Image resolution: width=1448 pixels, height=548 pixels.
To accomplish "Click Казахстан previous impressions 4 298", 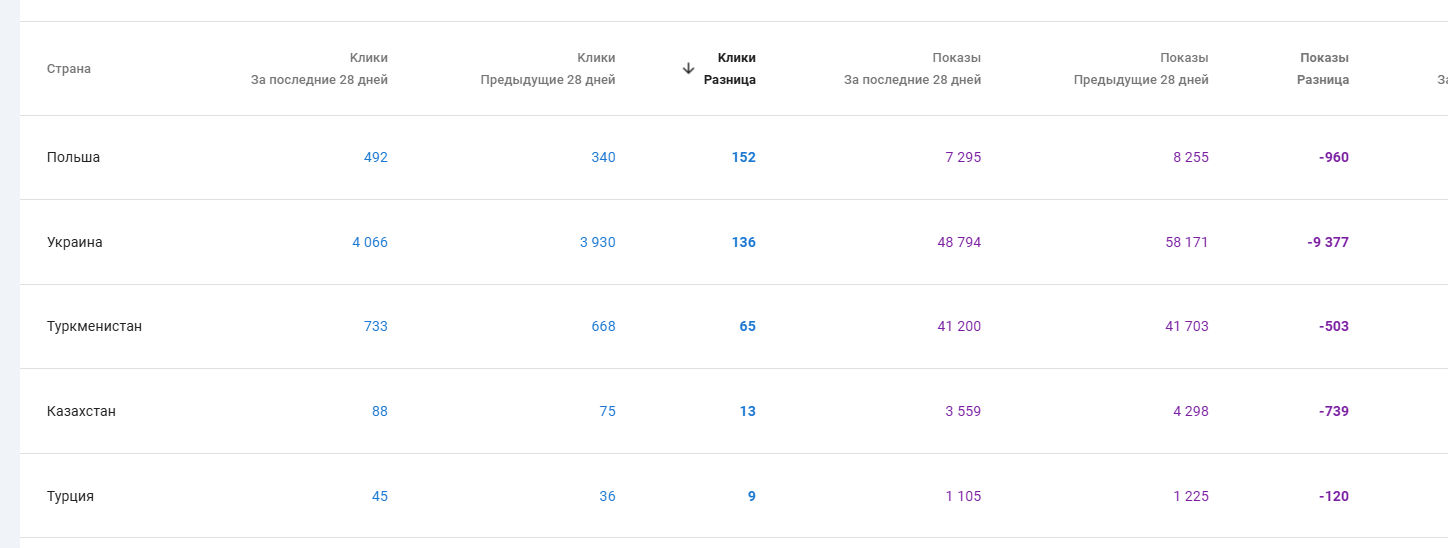I will click(x=1190, y=411).
